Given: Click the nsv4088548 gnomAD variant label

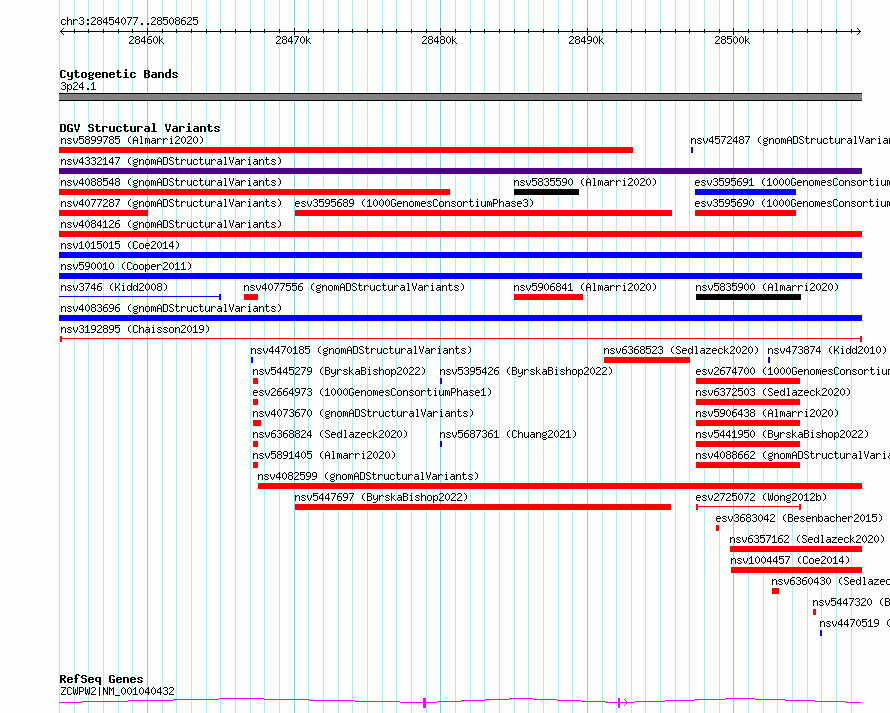Looking at the screenshot, I should pos(171,182).
